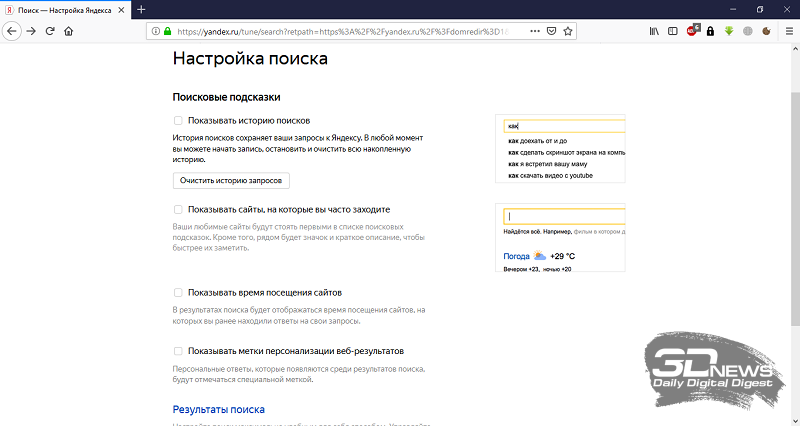
Task: Restore down the browser window
Action: coord(760,9)
